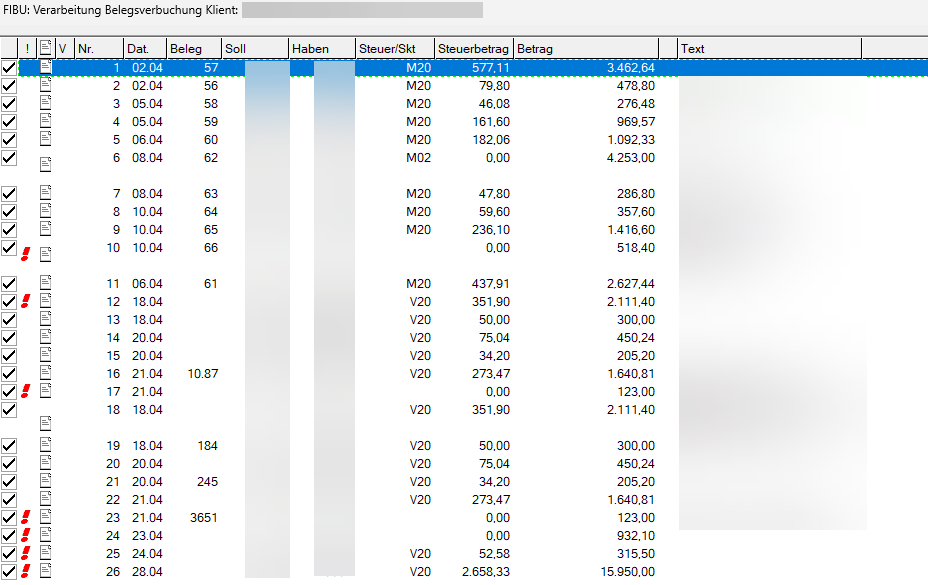This screenshot has width=928, height=585.
Task: Click document icon in row 16
Action: pyautogui.click(x=45, y=373)
